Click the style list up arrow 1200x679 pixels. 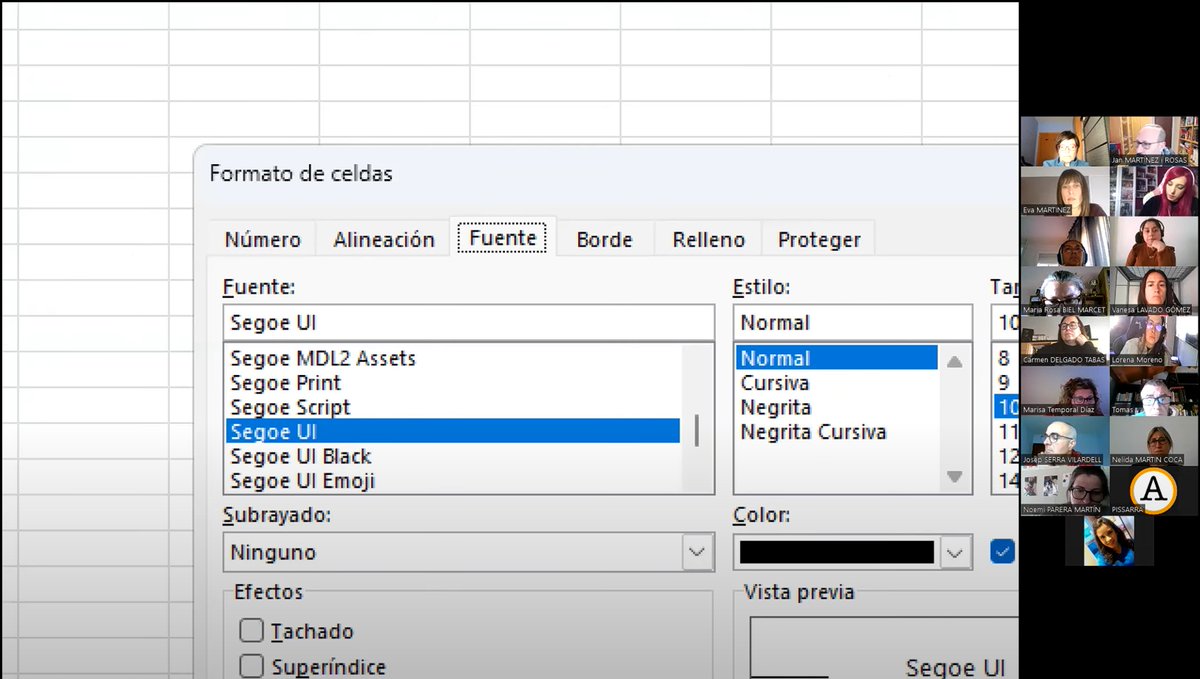pos(955,361)
